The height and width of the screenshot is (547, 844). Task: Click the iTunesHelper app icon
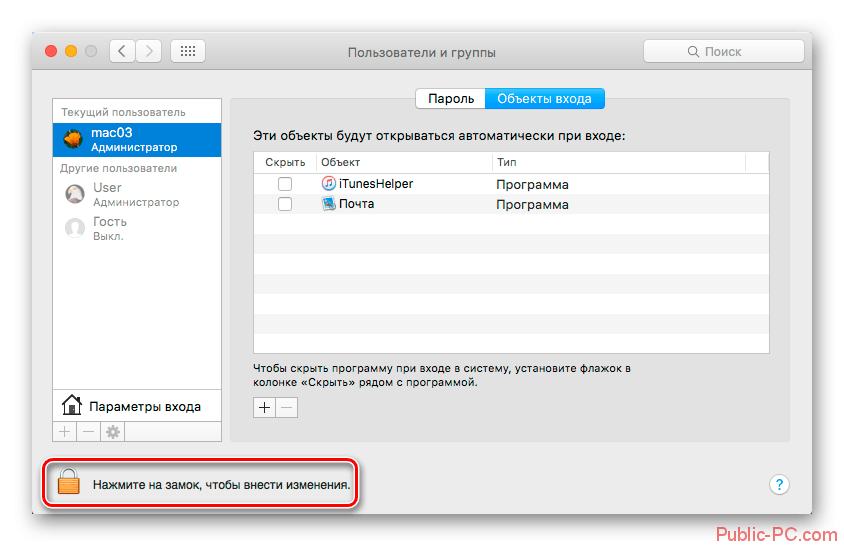click(329, 184)
